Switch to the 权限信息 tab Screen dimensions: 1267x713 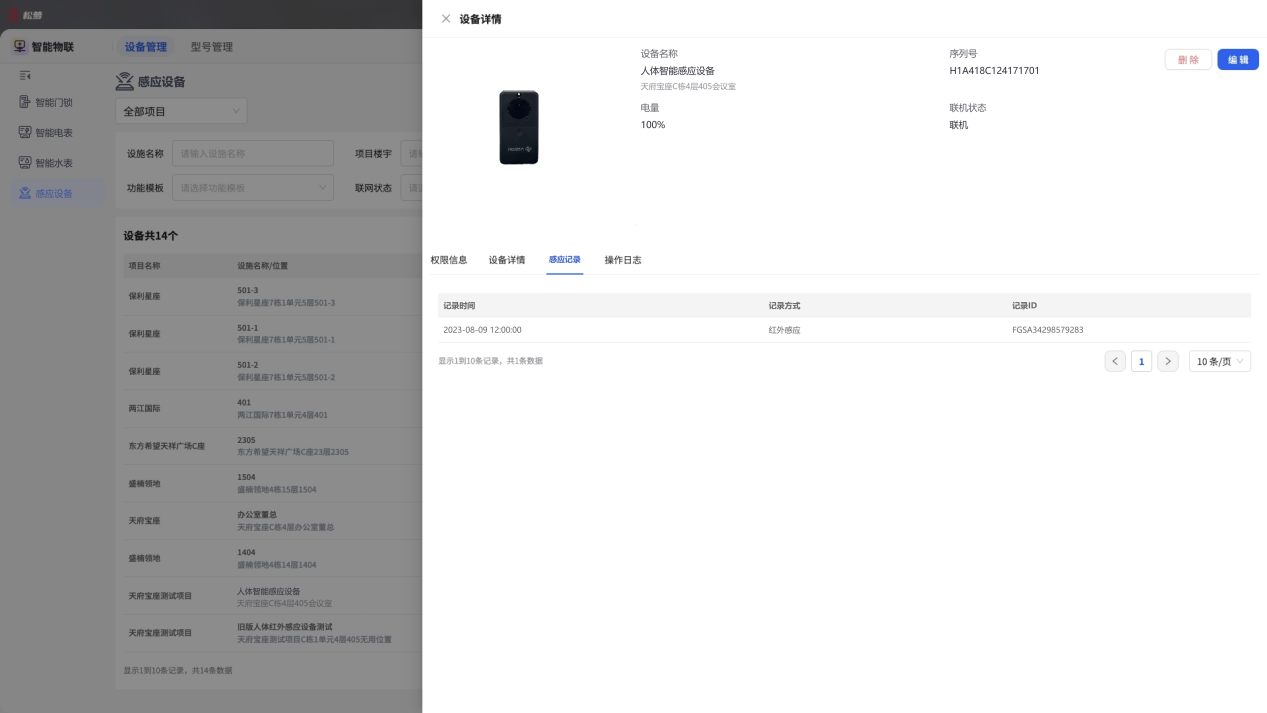click(x=449, y=260)
